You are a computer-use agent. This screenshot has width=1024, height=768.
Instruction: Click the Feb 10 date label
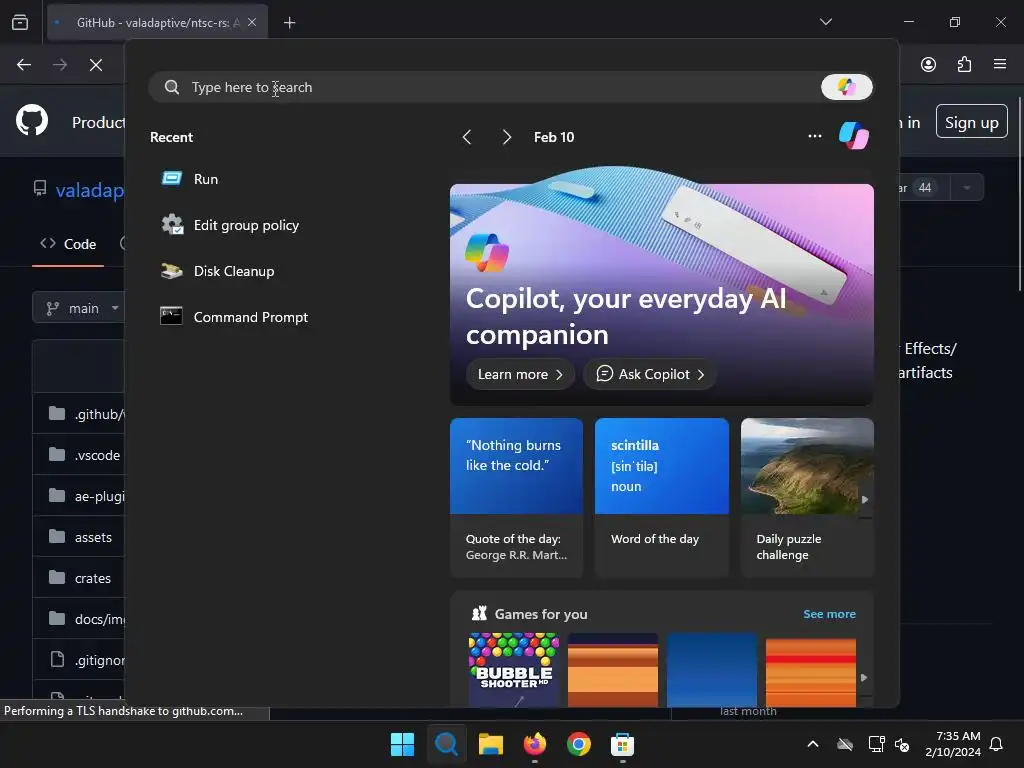click(x=554, y=137)
